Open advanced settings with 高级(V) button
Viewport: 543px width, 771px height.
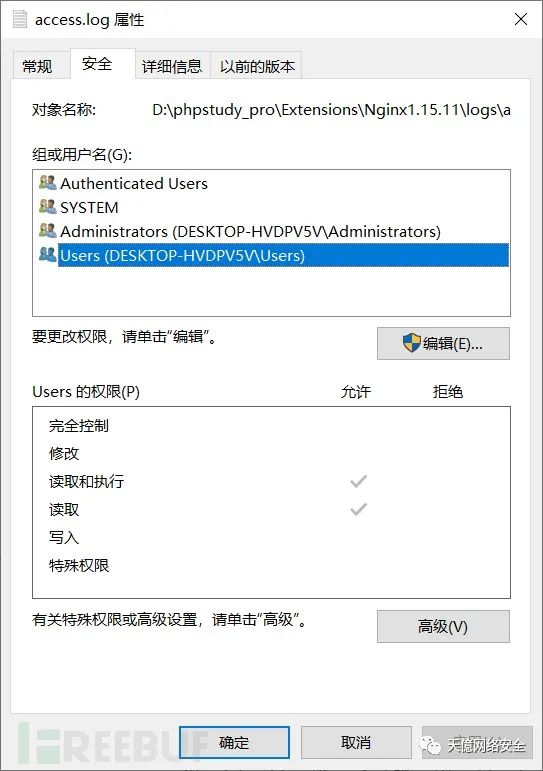coord(443,626)
